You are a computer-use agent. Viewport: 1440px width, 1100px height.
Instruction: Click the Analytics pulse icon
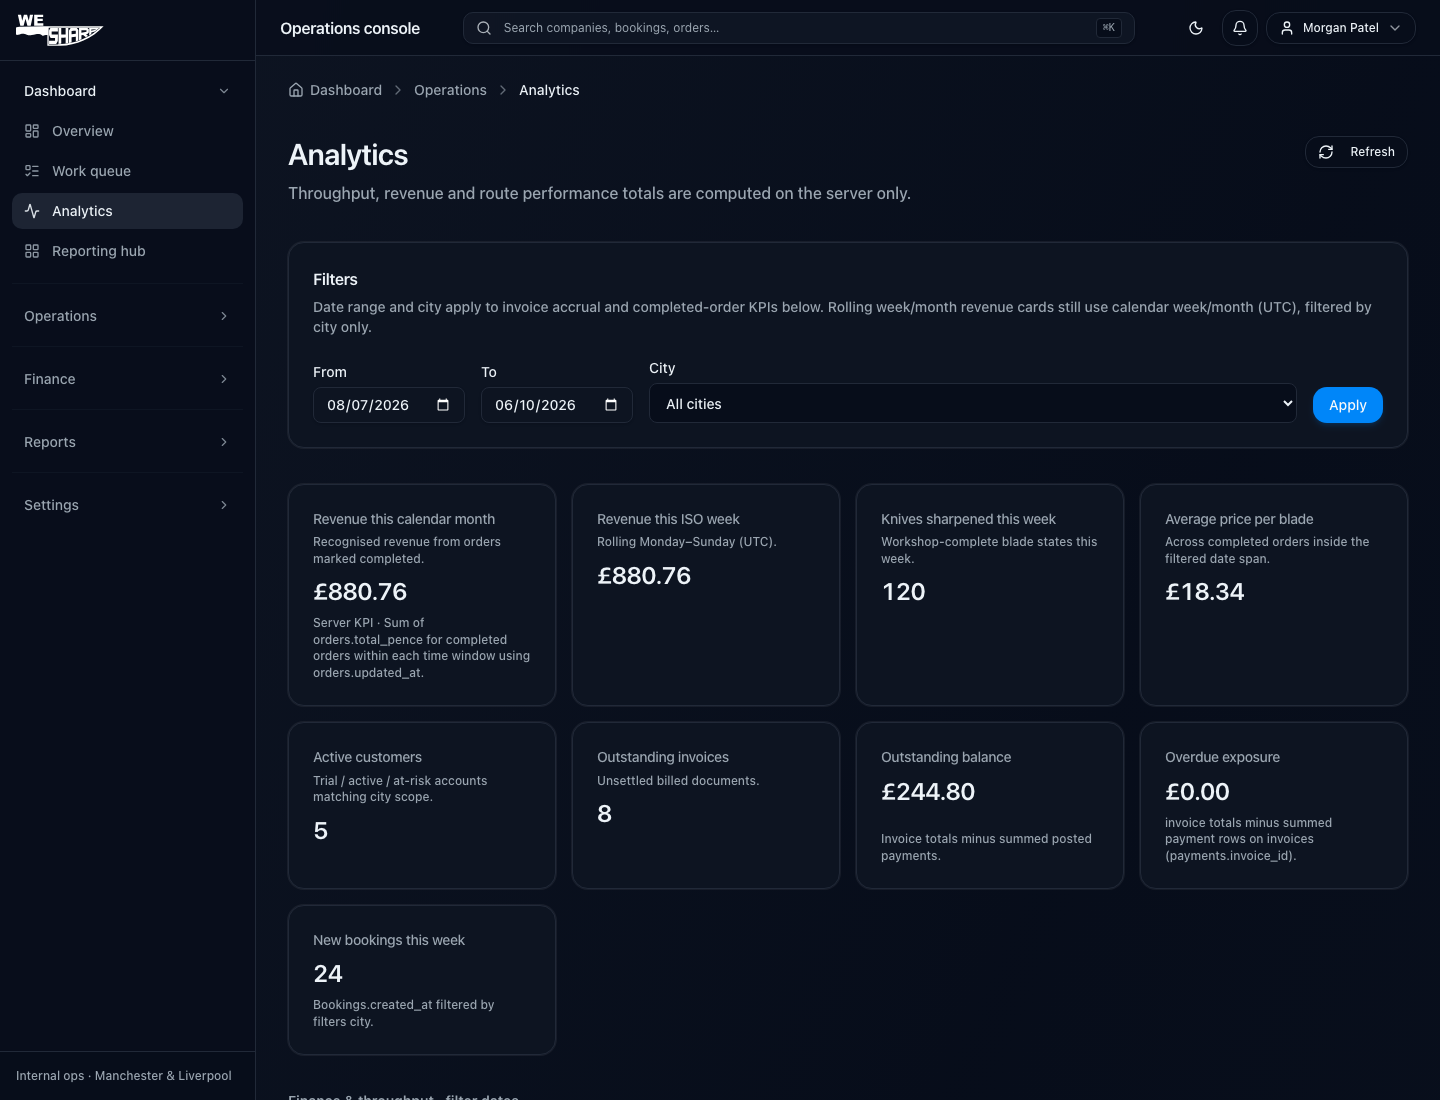point(32,211)
